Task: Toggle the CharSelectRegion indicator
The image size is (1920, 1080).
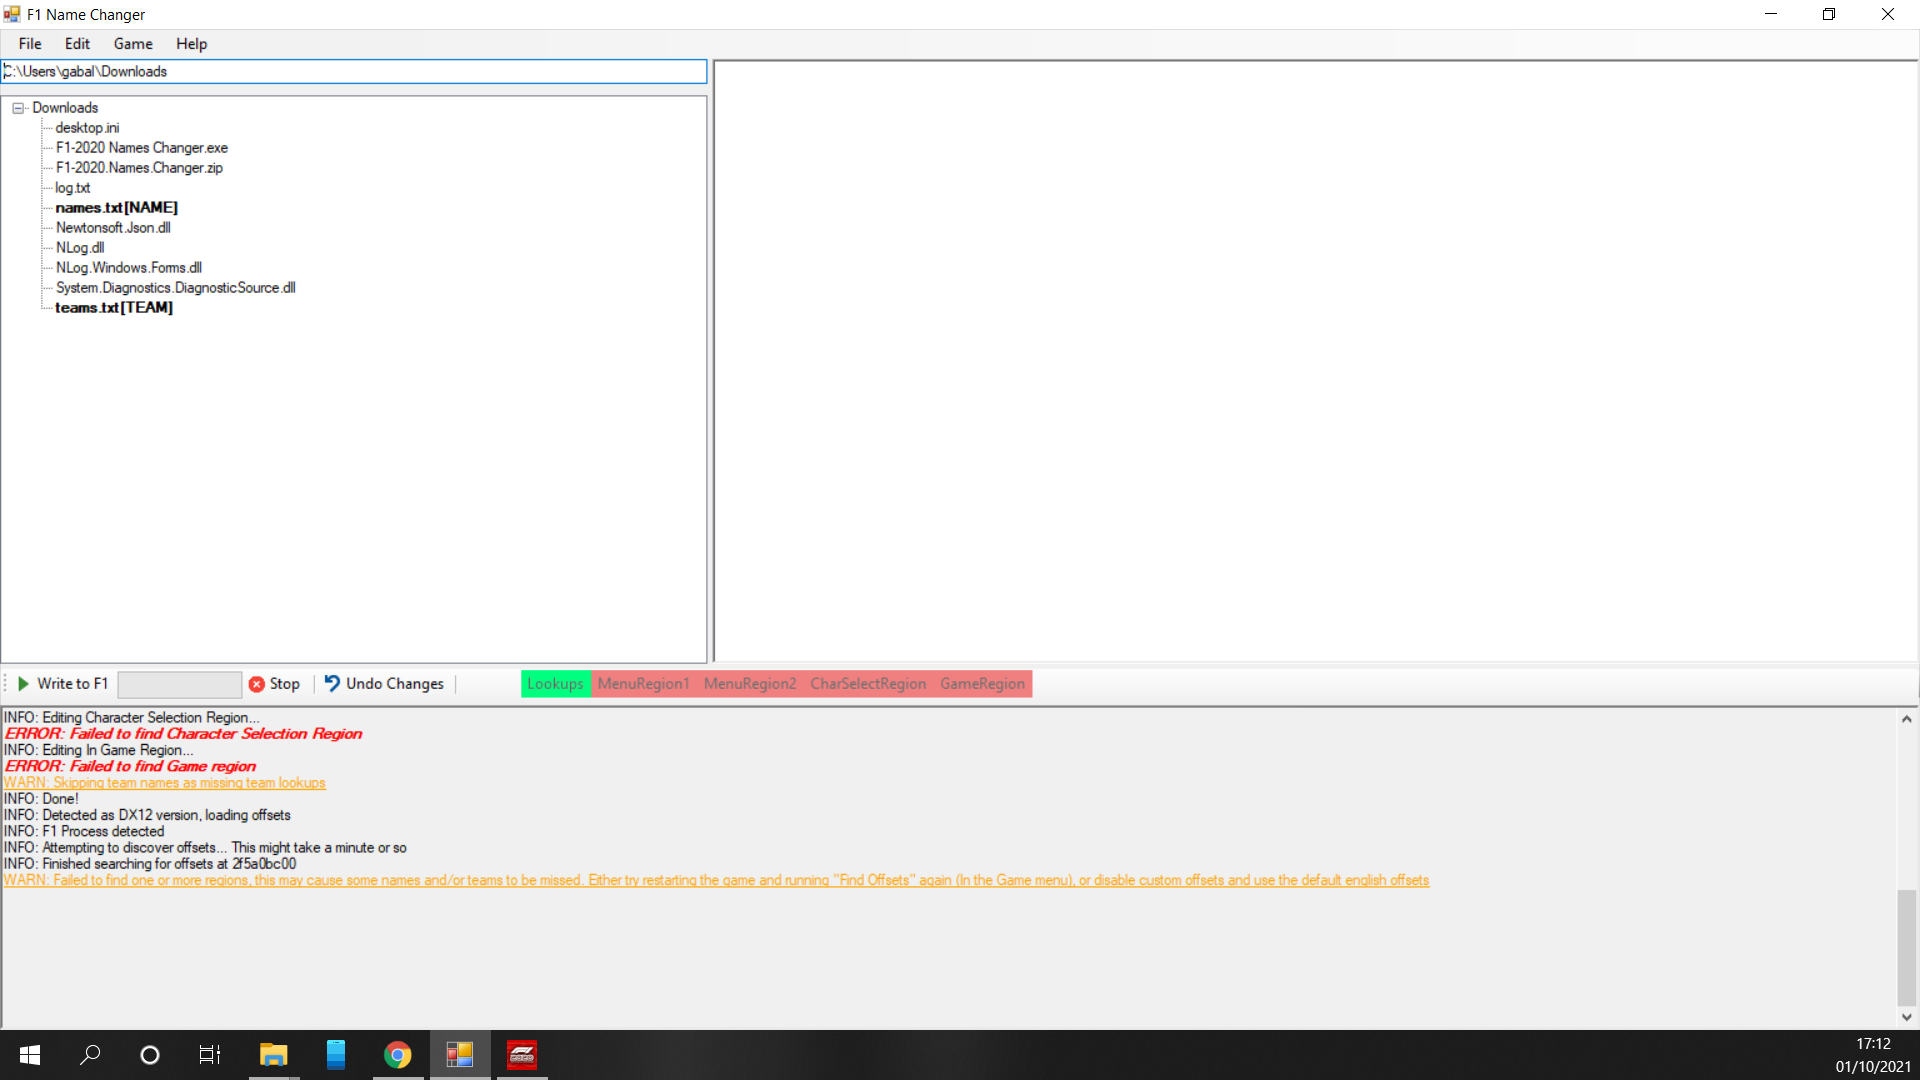Action: [868, 684]
